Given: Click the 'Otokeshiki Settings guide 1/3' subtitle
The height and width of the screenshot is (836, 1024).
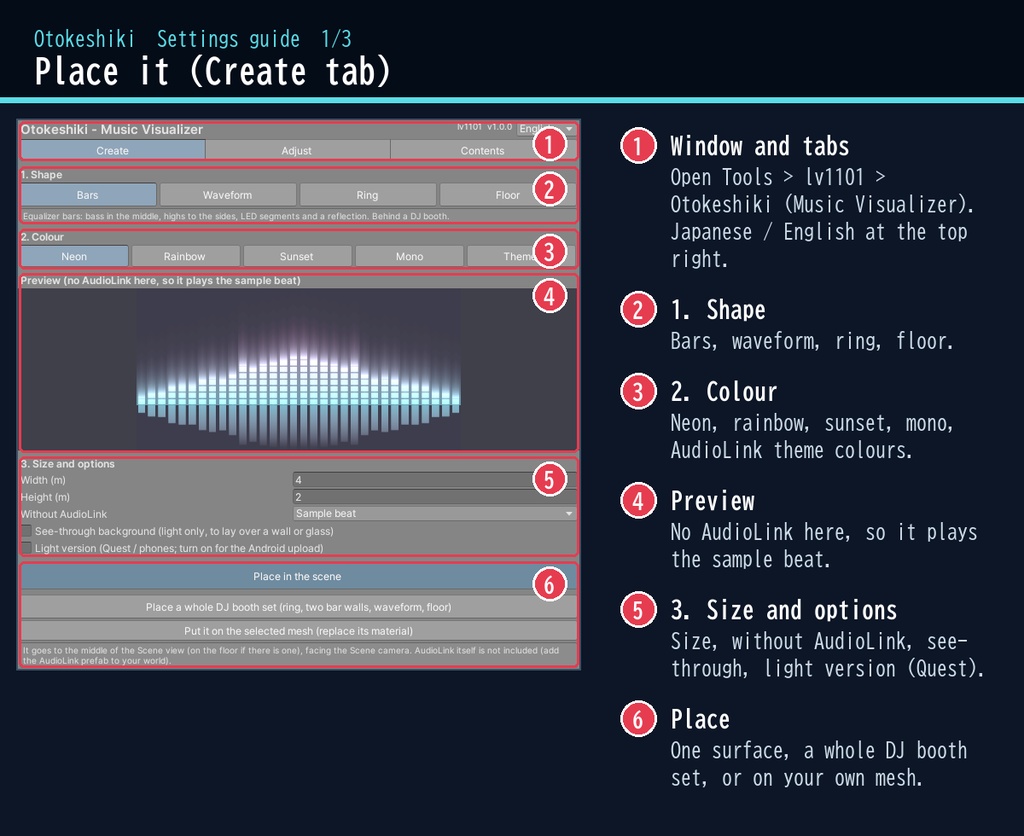Looking at the screenshot, I should (193, 39).
